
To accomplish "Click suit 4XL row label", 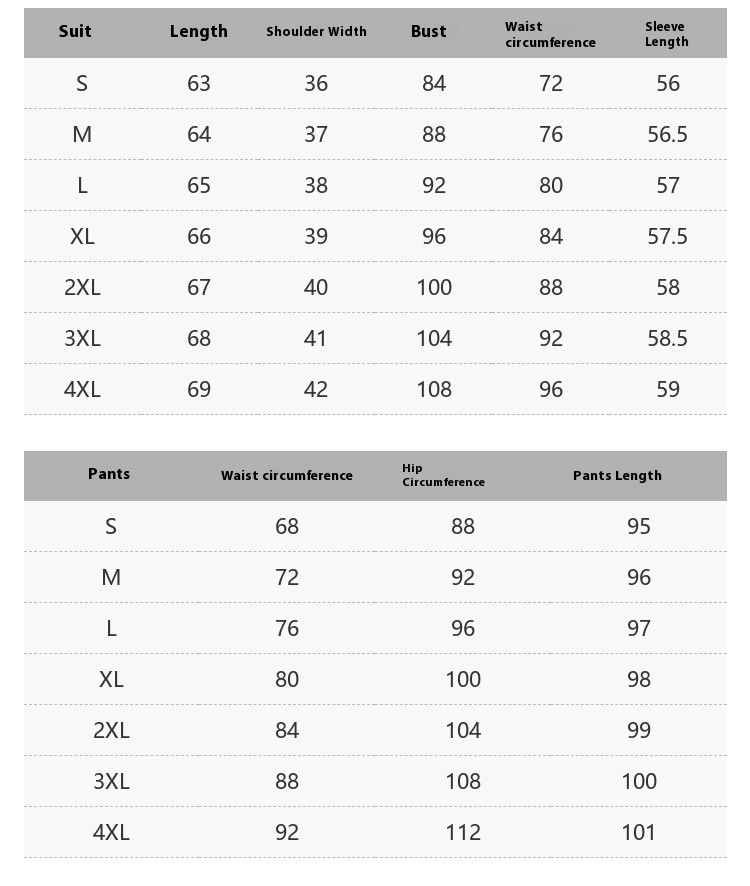I will [x=82, y=389].
